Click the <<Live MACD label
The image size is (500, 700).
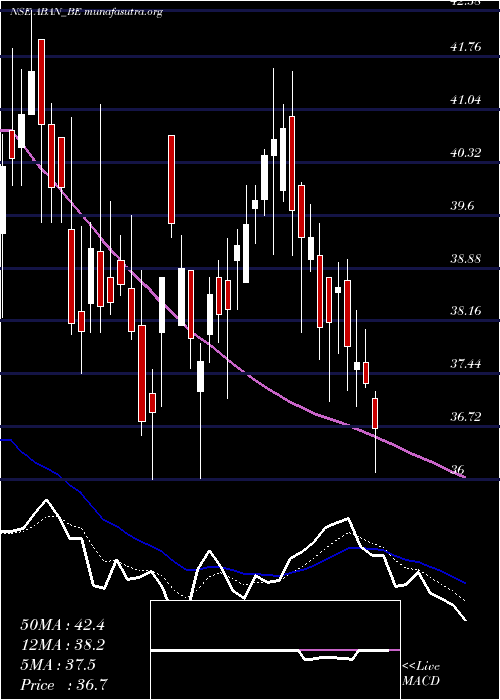click(x=421, y=674)
